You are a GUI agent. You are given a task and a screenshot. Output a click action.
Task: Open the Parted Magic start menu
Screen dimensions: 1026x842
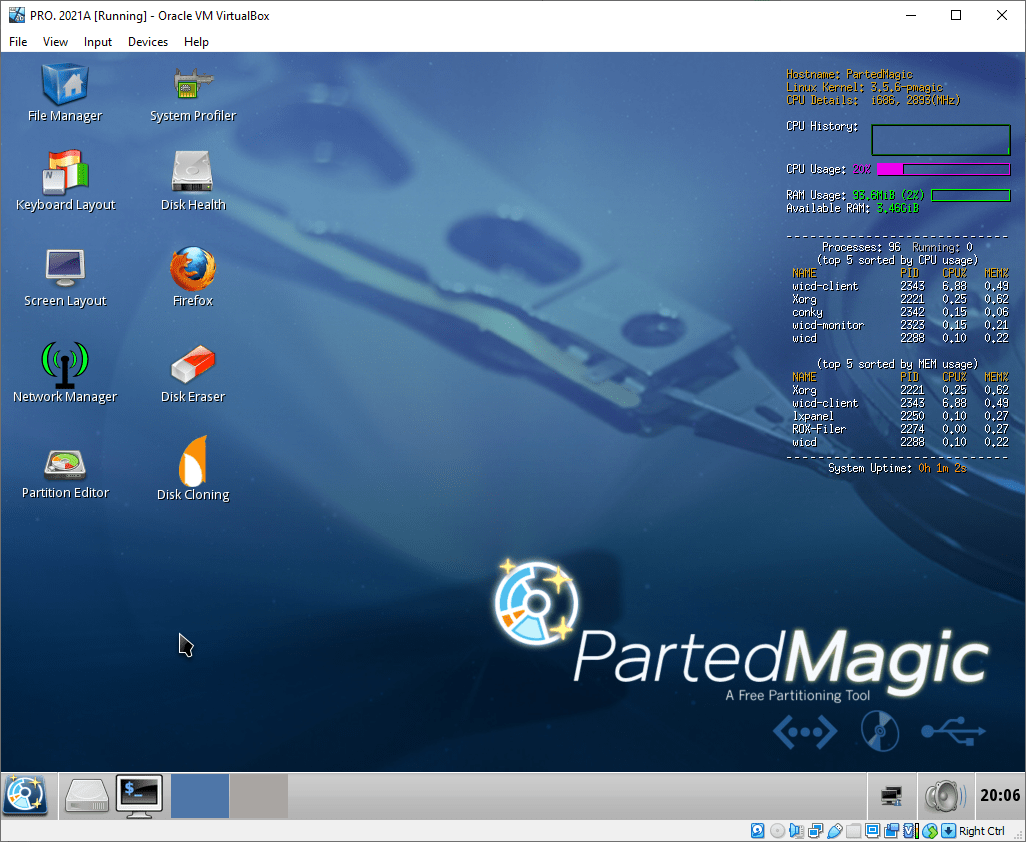26,796
